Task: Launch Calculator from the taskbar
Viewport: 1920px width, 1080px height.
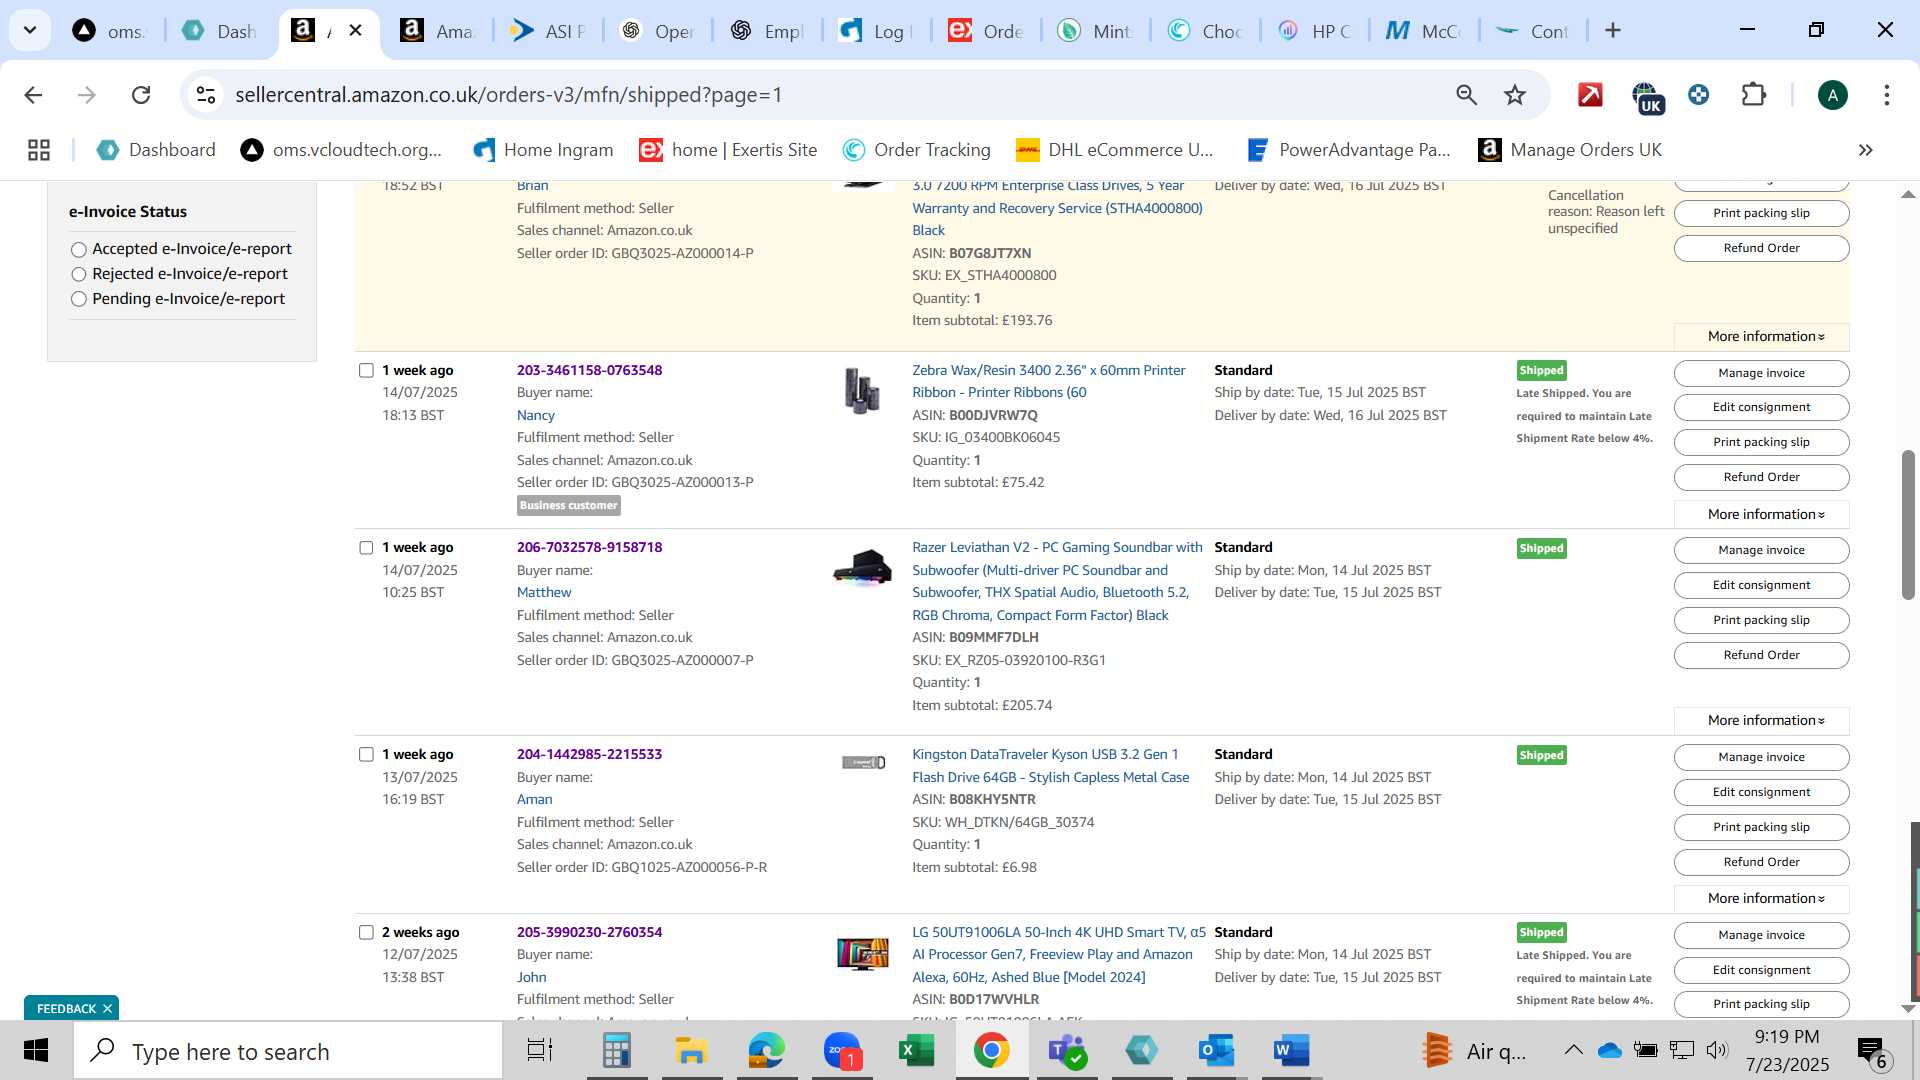Action: pyautogui.click(x=616, y=1051)
